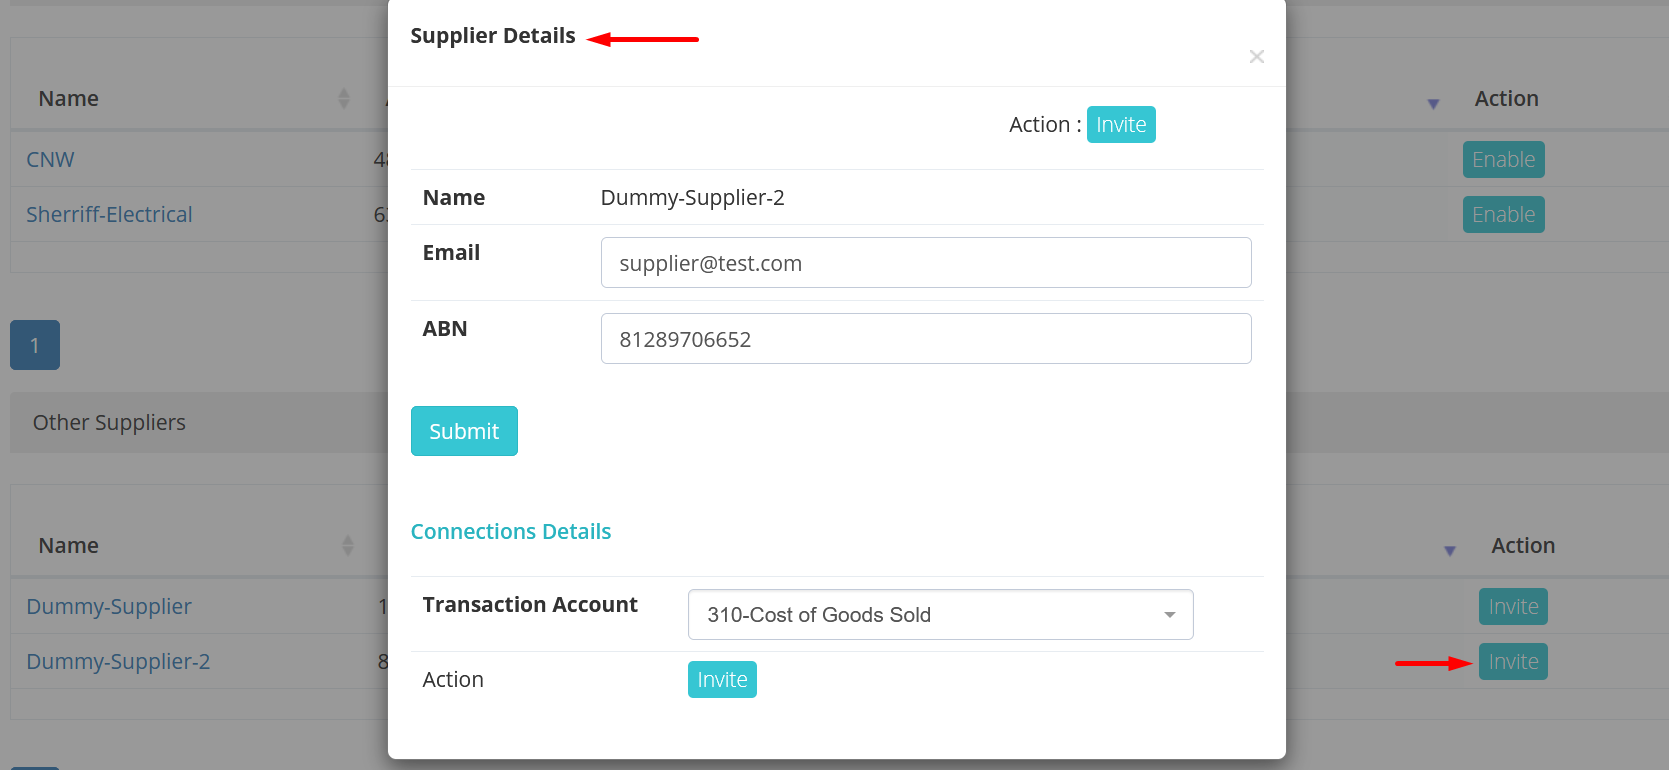The height and width of the screenshot is (770, 1669).
Task: Select the Dummy-Supplier link
Action: [x=109, y=607]
